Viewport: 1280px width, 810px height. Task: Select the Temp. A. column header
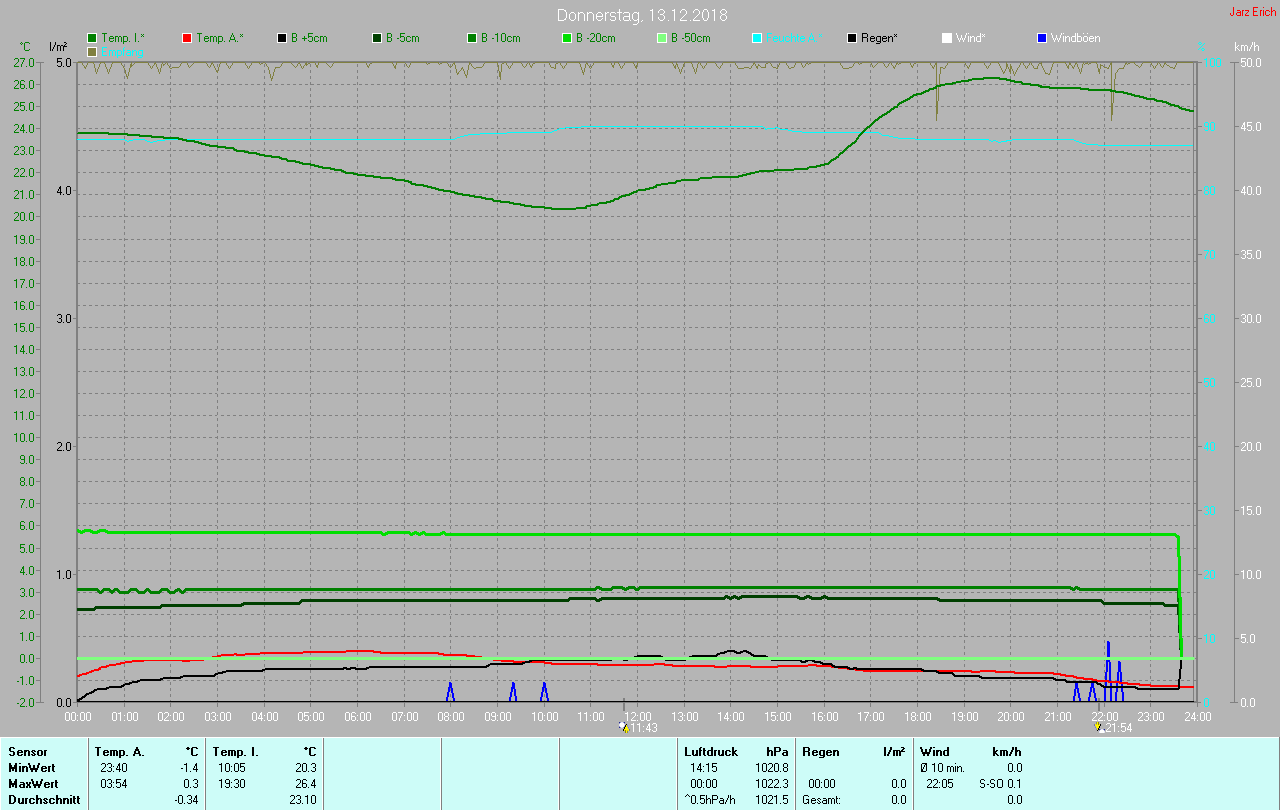(x=119, y=751)
